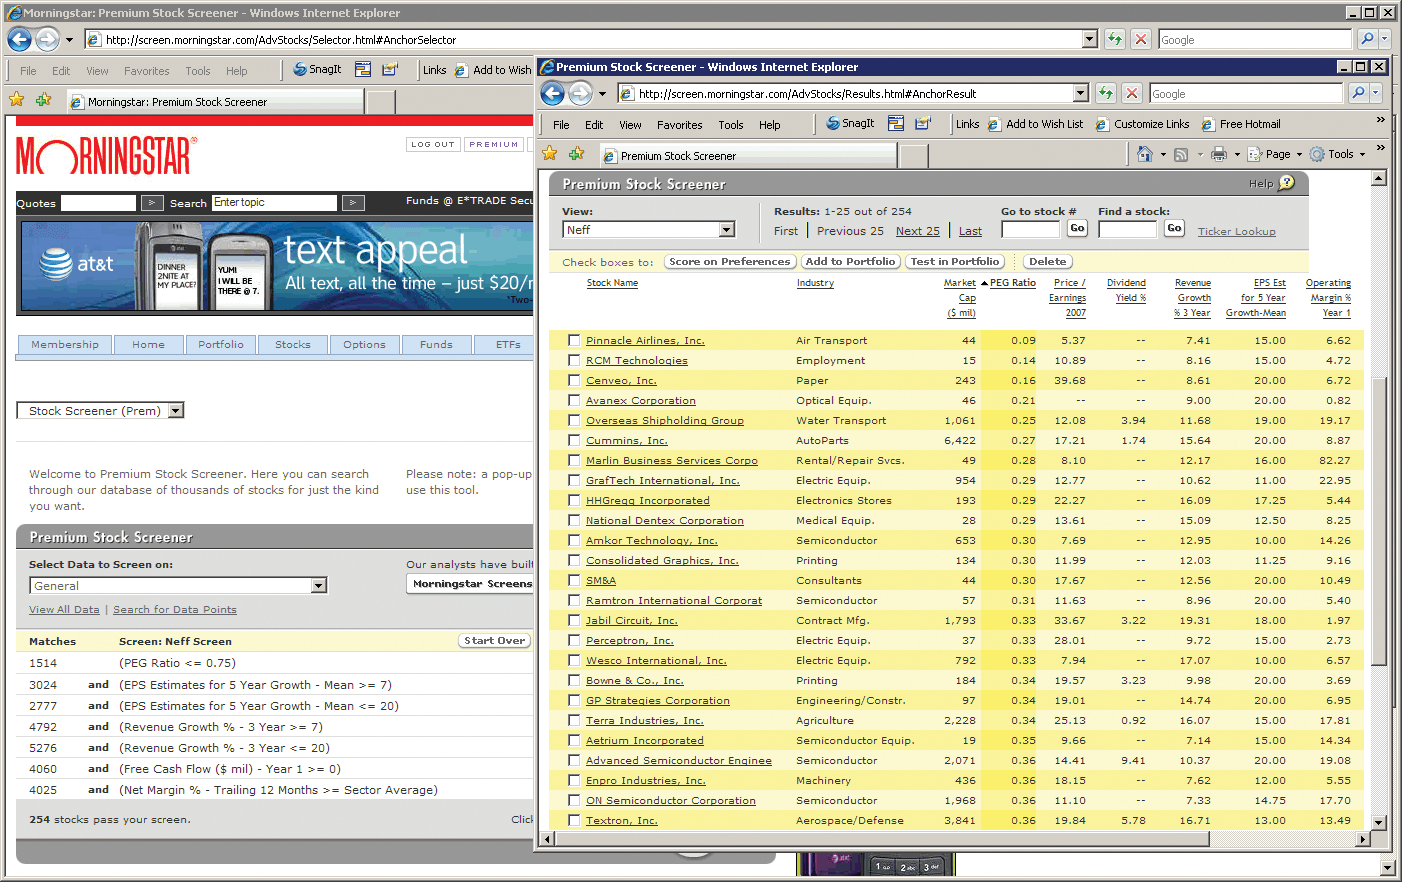Click the Go to stock # input field
1402x882 pixels.
pos(1030,230)
